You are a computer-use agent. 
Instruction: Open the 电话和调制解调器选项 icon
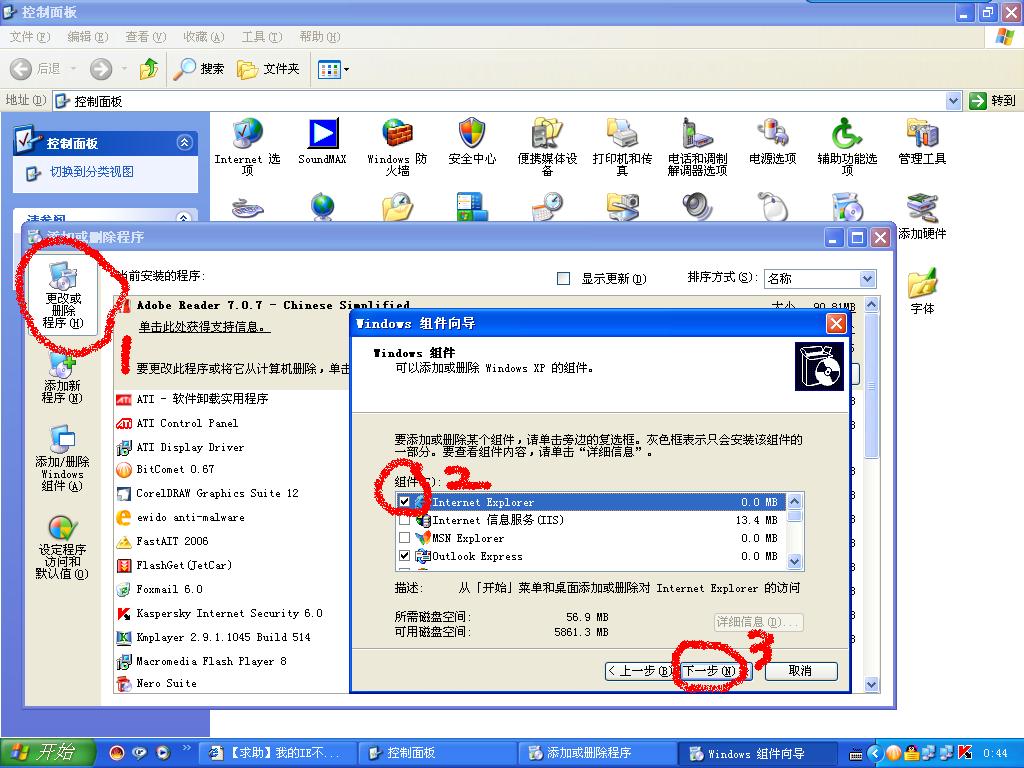[x=697, y=146]
